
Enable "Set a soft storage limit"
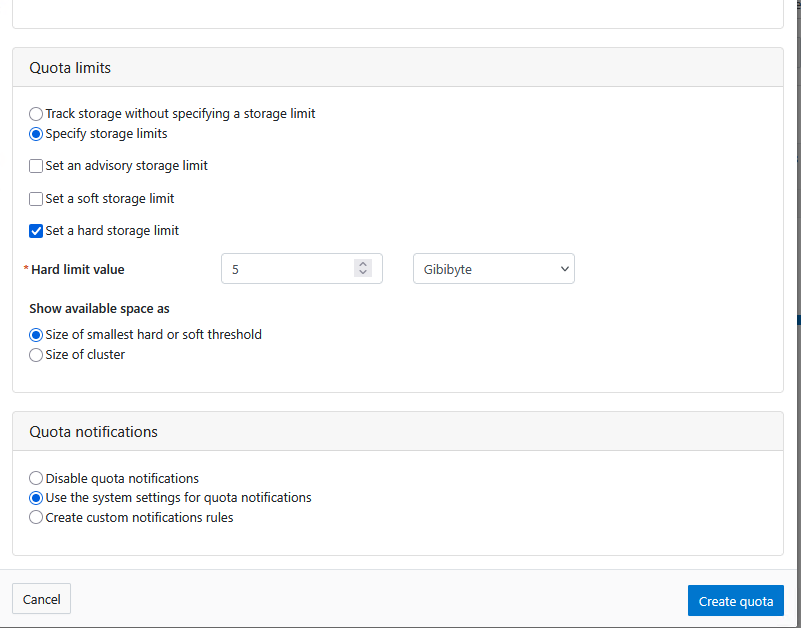(x=35, y=198)
